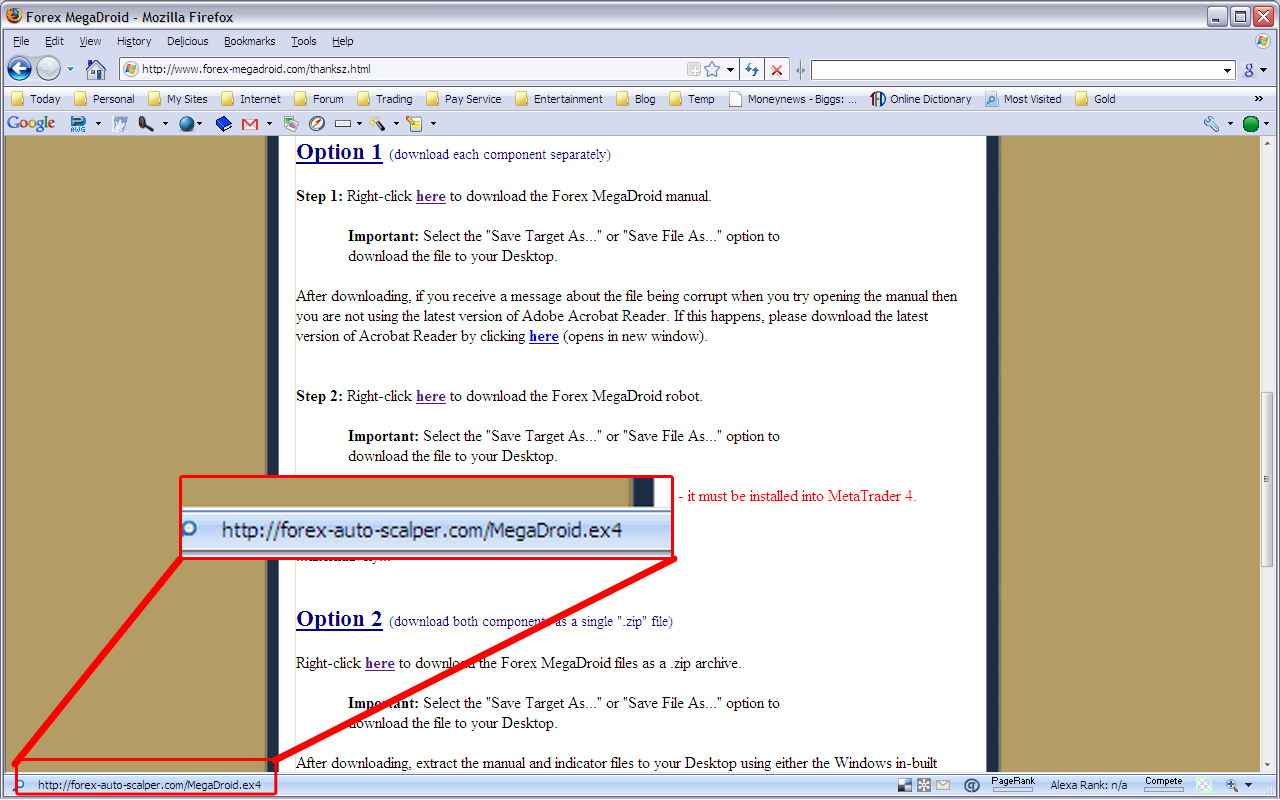Click the Online Dictionary bookmark
Screen dimensions: 1280x800
point(921,99)
